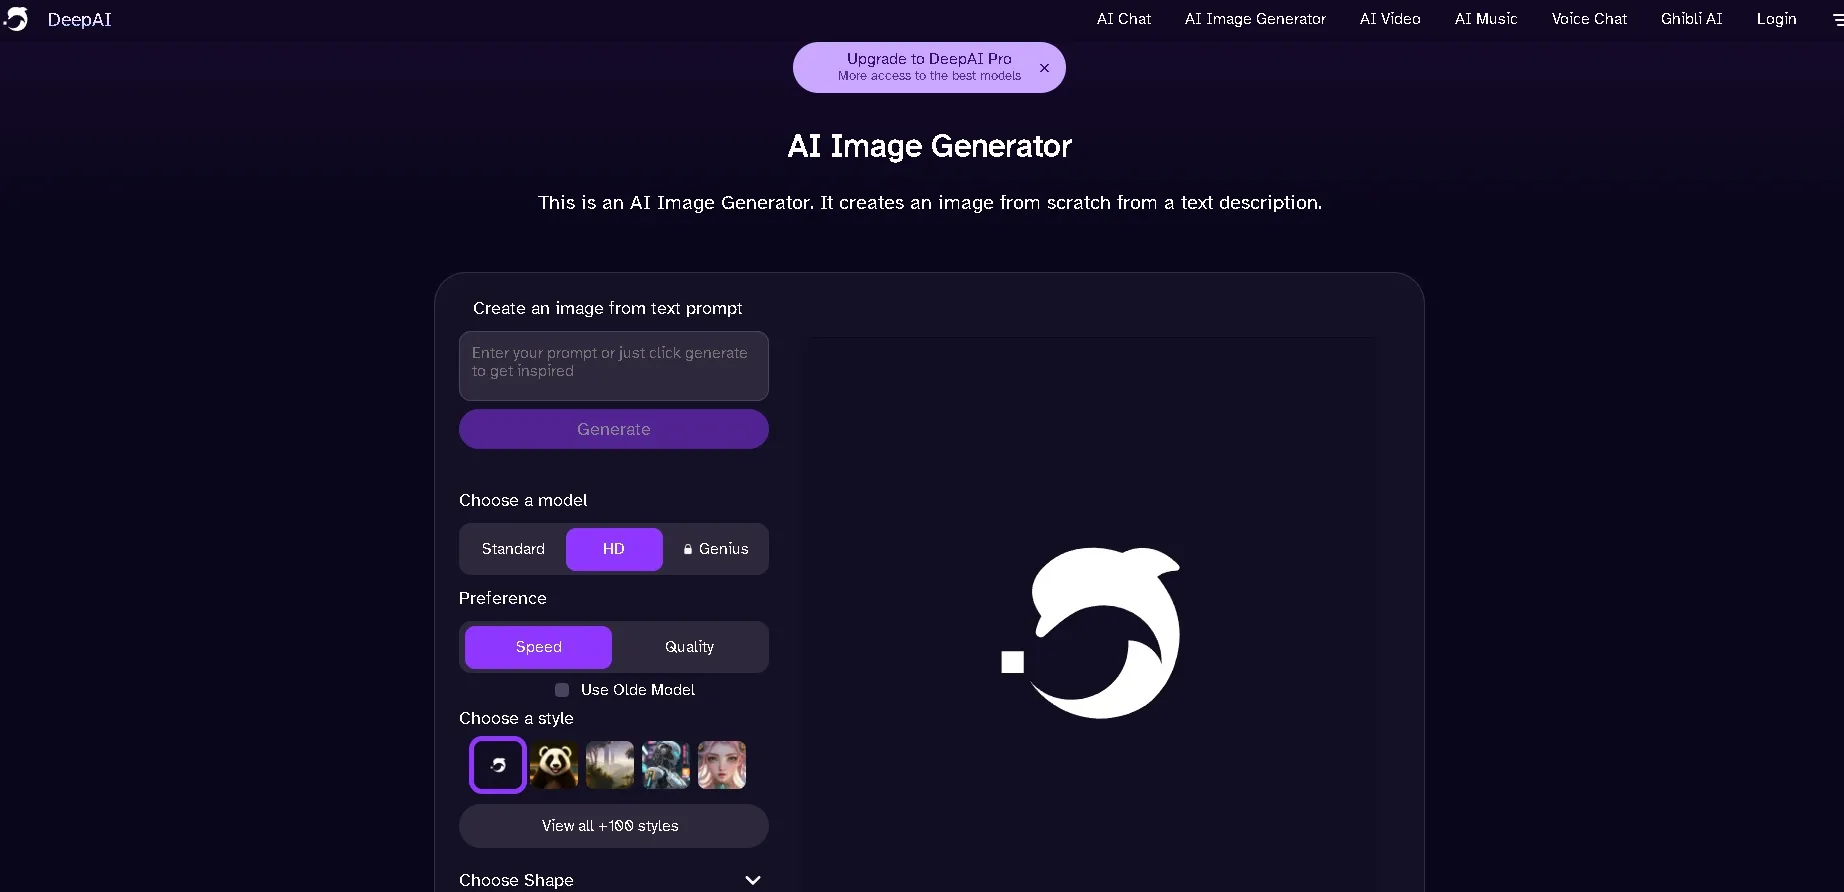
Task: Set preference to Quality
Action: (689, 647)
